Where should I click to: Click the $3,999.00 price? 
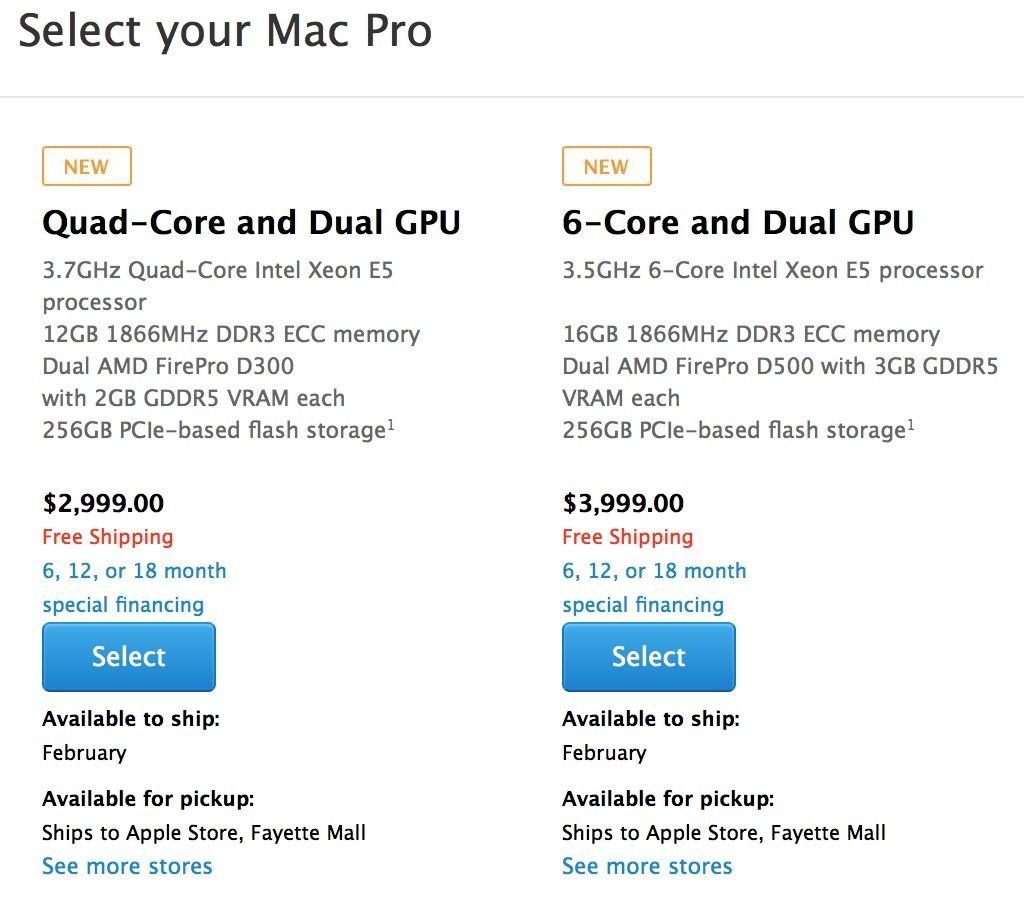[x=623, y=503]
